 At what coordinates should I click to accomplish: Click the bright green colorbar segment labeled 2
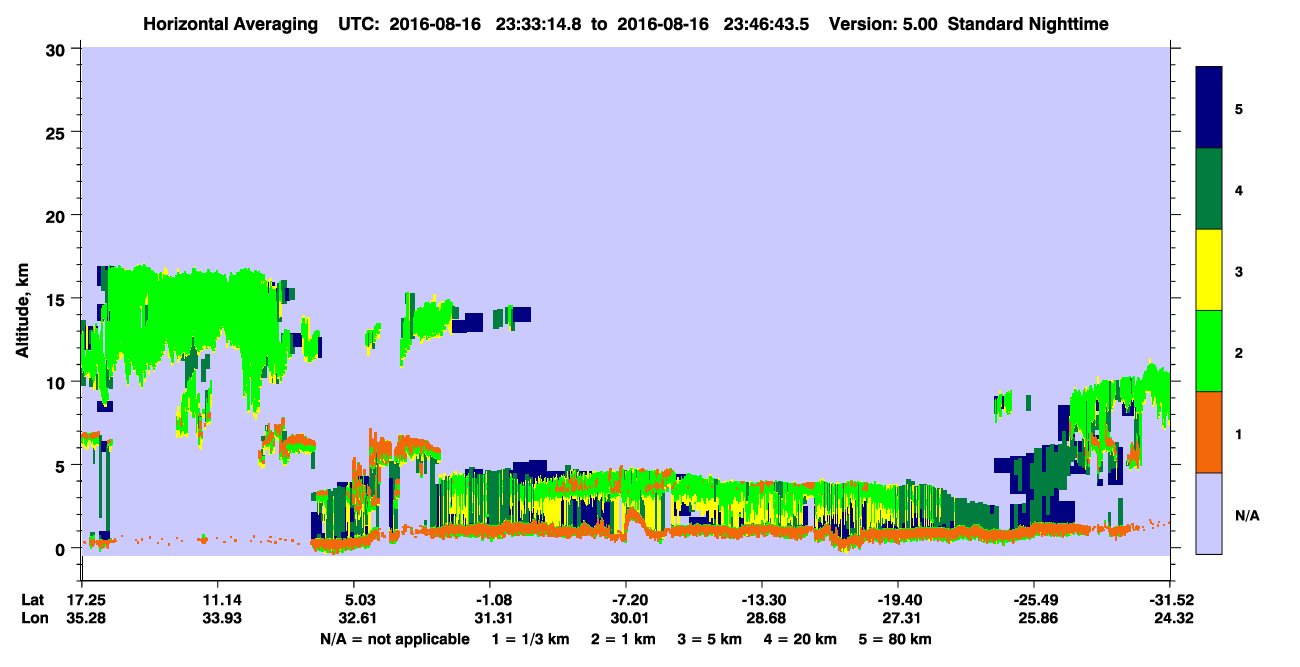click(x=1209, y=351)
